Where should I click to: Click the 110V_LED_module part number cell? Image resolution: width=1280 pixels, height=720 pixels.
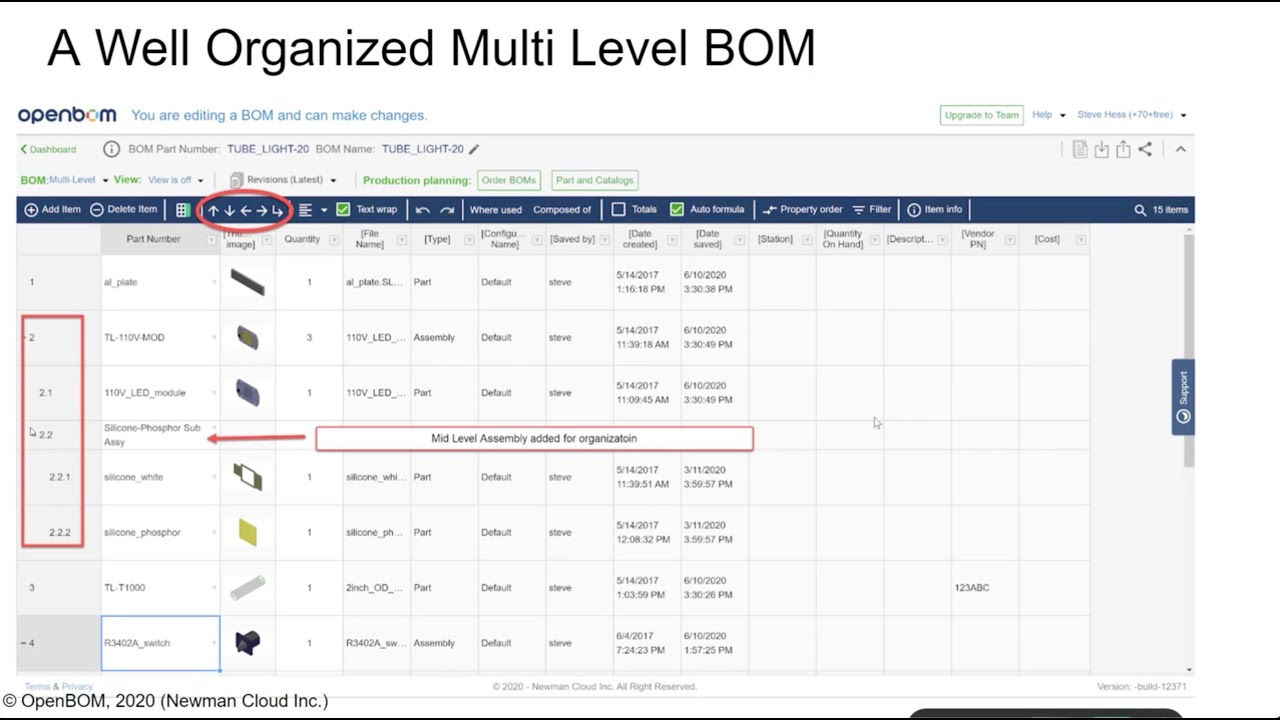pos(160,393)
